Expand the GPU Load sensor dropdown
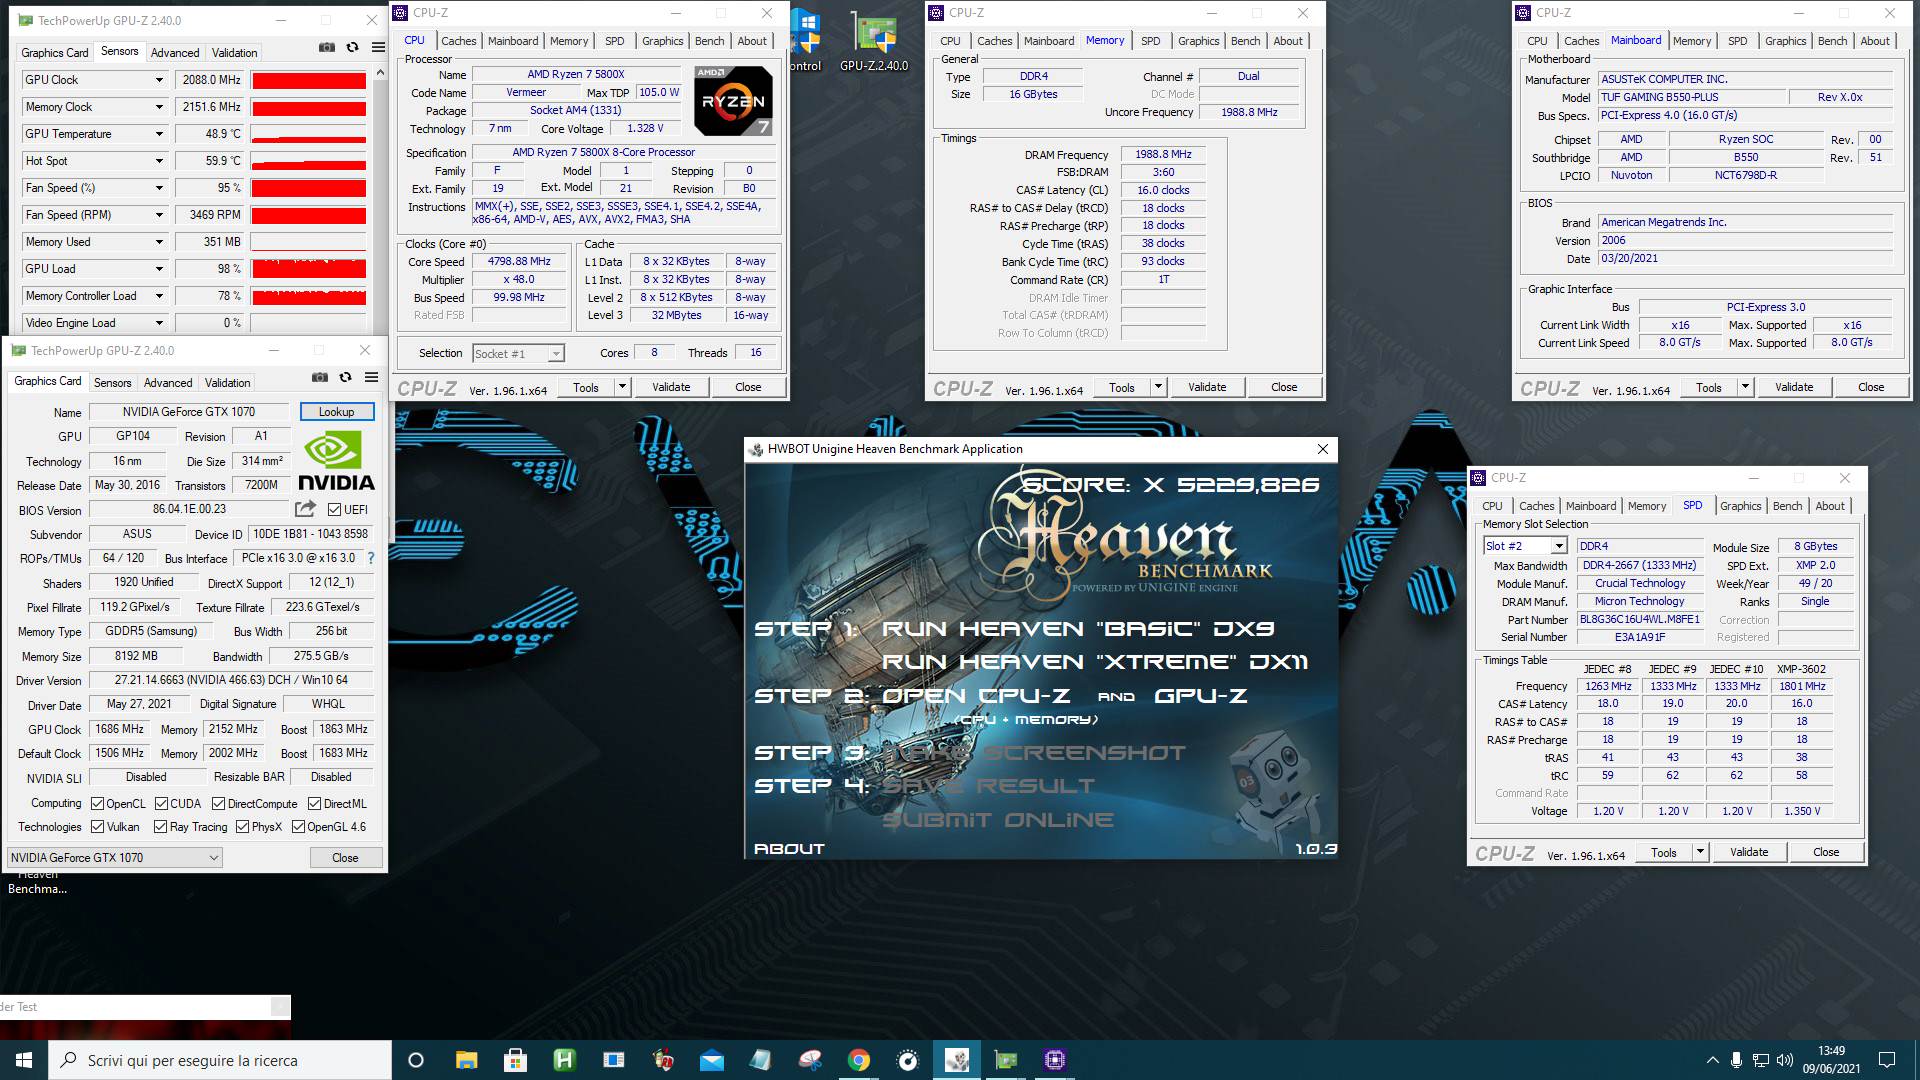 pos(158,269)
